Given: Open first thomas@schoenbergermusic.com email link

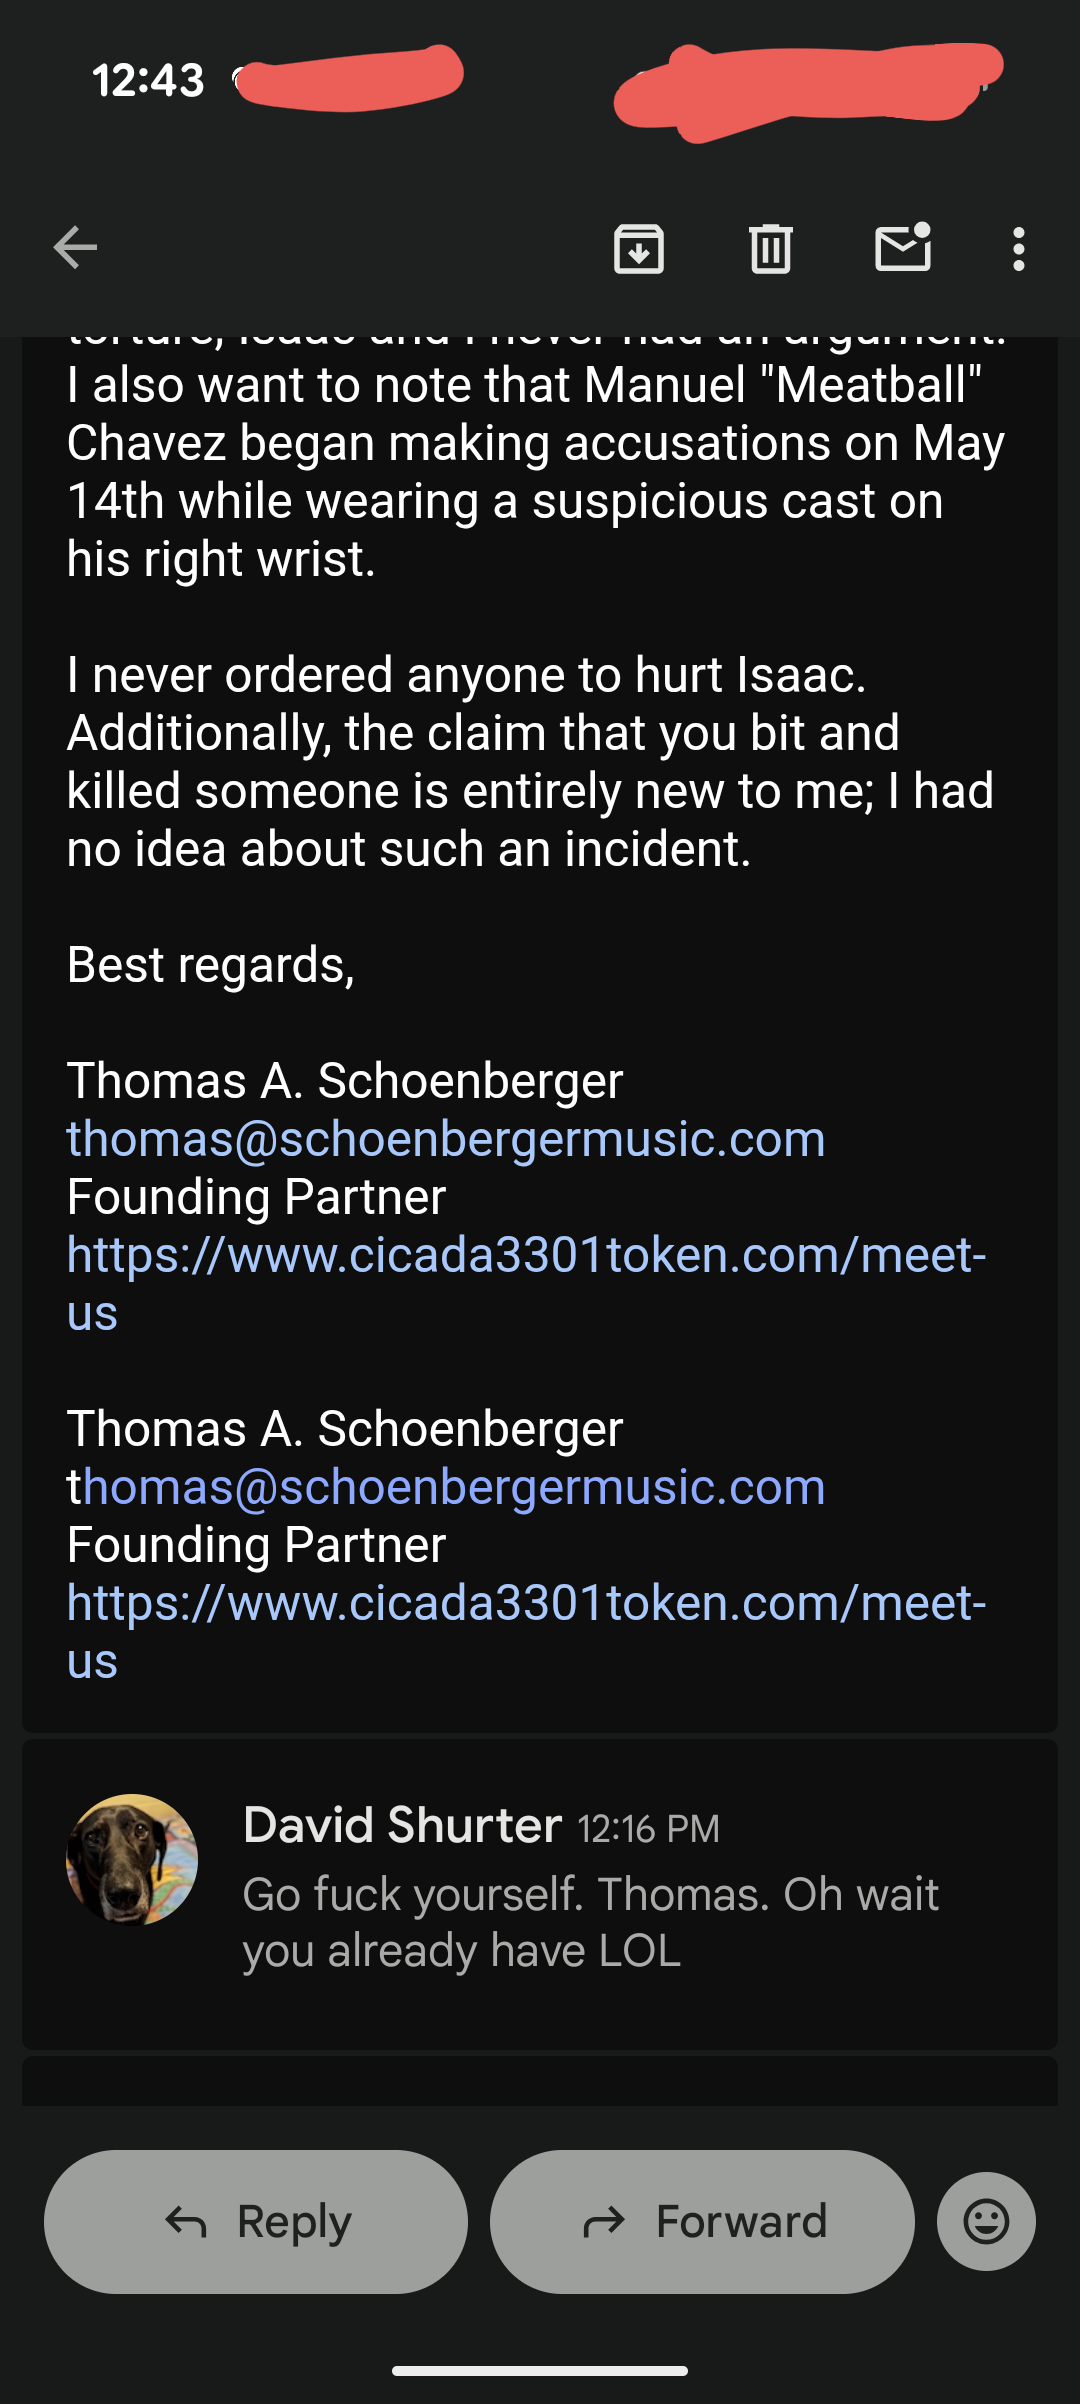Looking at the screenshot, I should click(446, 1139).
